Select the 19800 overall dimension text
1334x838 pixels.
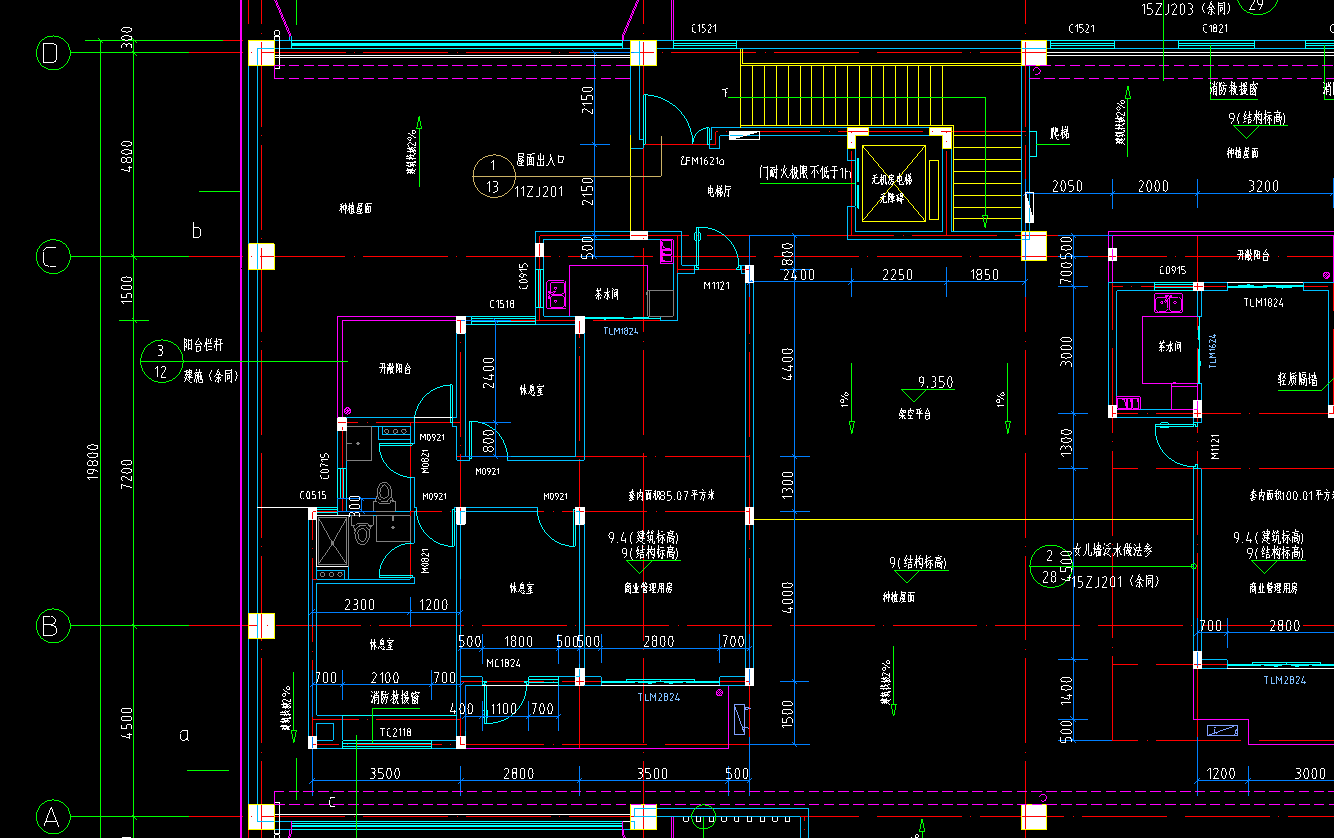94,461
